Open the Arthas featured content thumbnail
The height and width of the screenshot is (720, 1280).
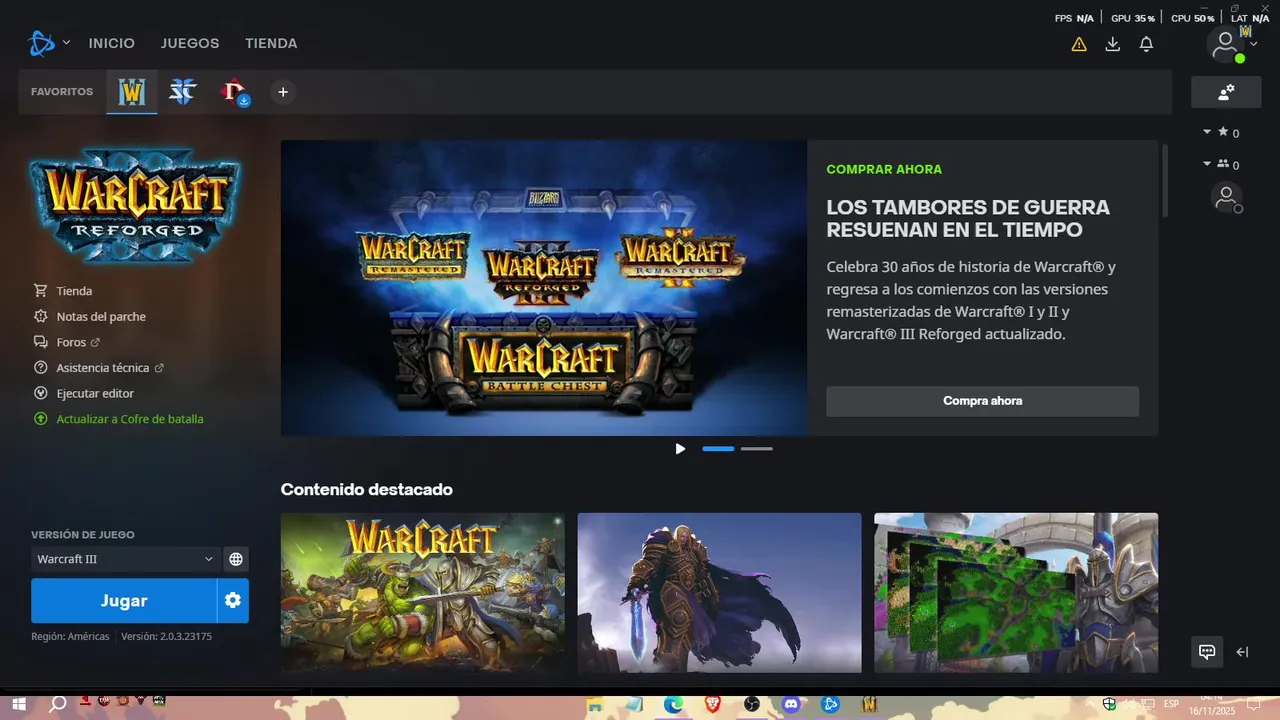point(719,592)
